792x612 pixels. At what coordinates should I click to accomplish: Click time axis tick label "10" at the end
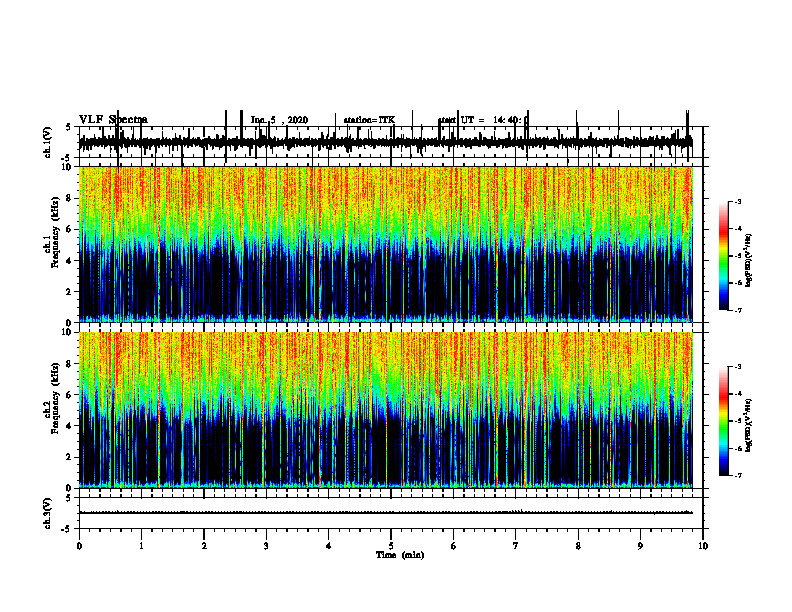tap(703, 546)
